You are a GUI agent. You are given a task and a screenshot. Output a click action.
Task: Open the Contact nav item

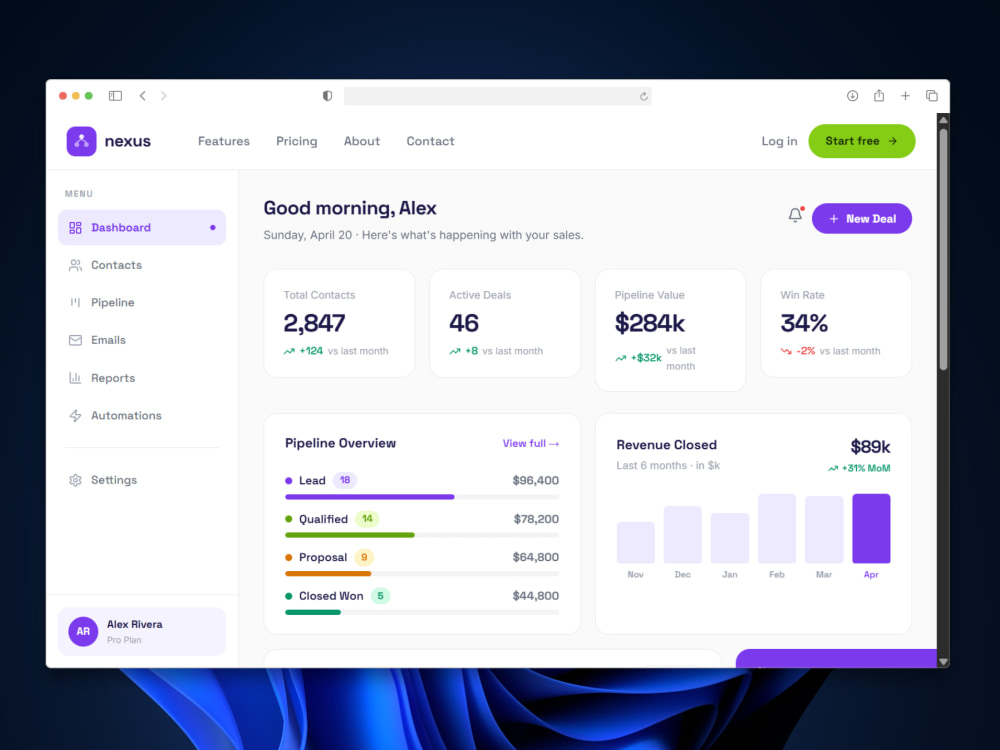[430, 141]
